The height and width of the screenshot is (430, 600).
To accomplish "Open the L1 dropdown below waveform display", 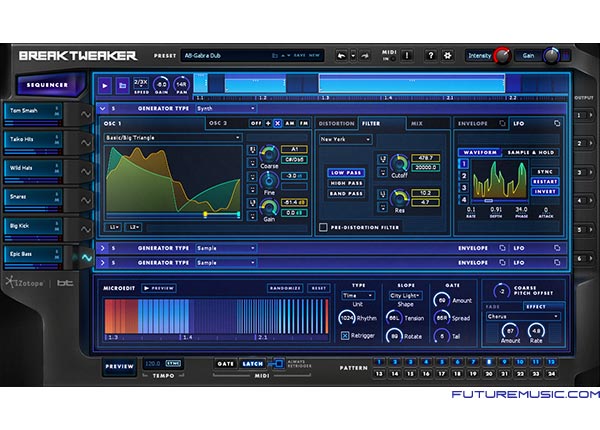I will tap(114, 227).
